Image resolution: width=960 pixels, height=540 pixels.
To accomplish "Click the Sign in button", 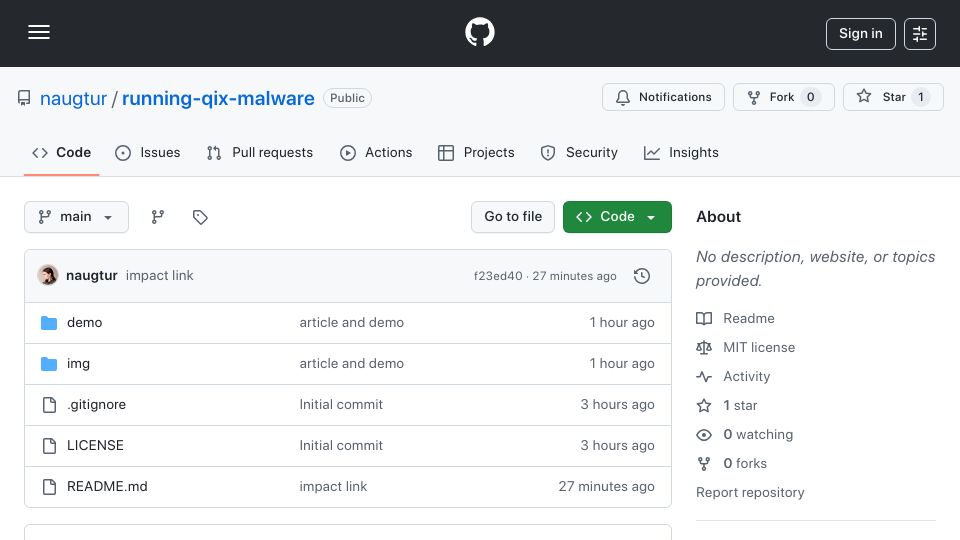I will (860, 34).
